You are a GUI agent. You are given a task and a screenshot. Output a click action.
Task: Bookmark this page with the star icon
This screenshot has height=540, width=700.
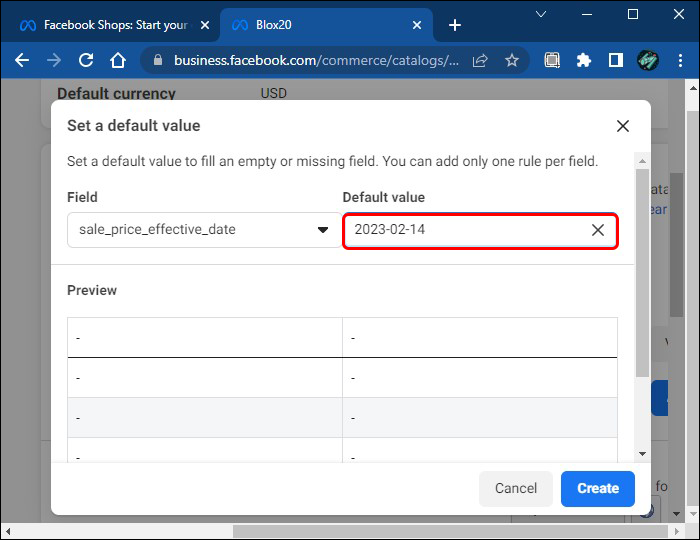[512, 60]
